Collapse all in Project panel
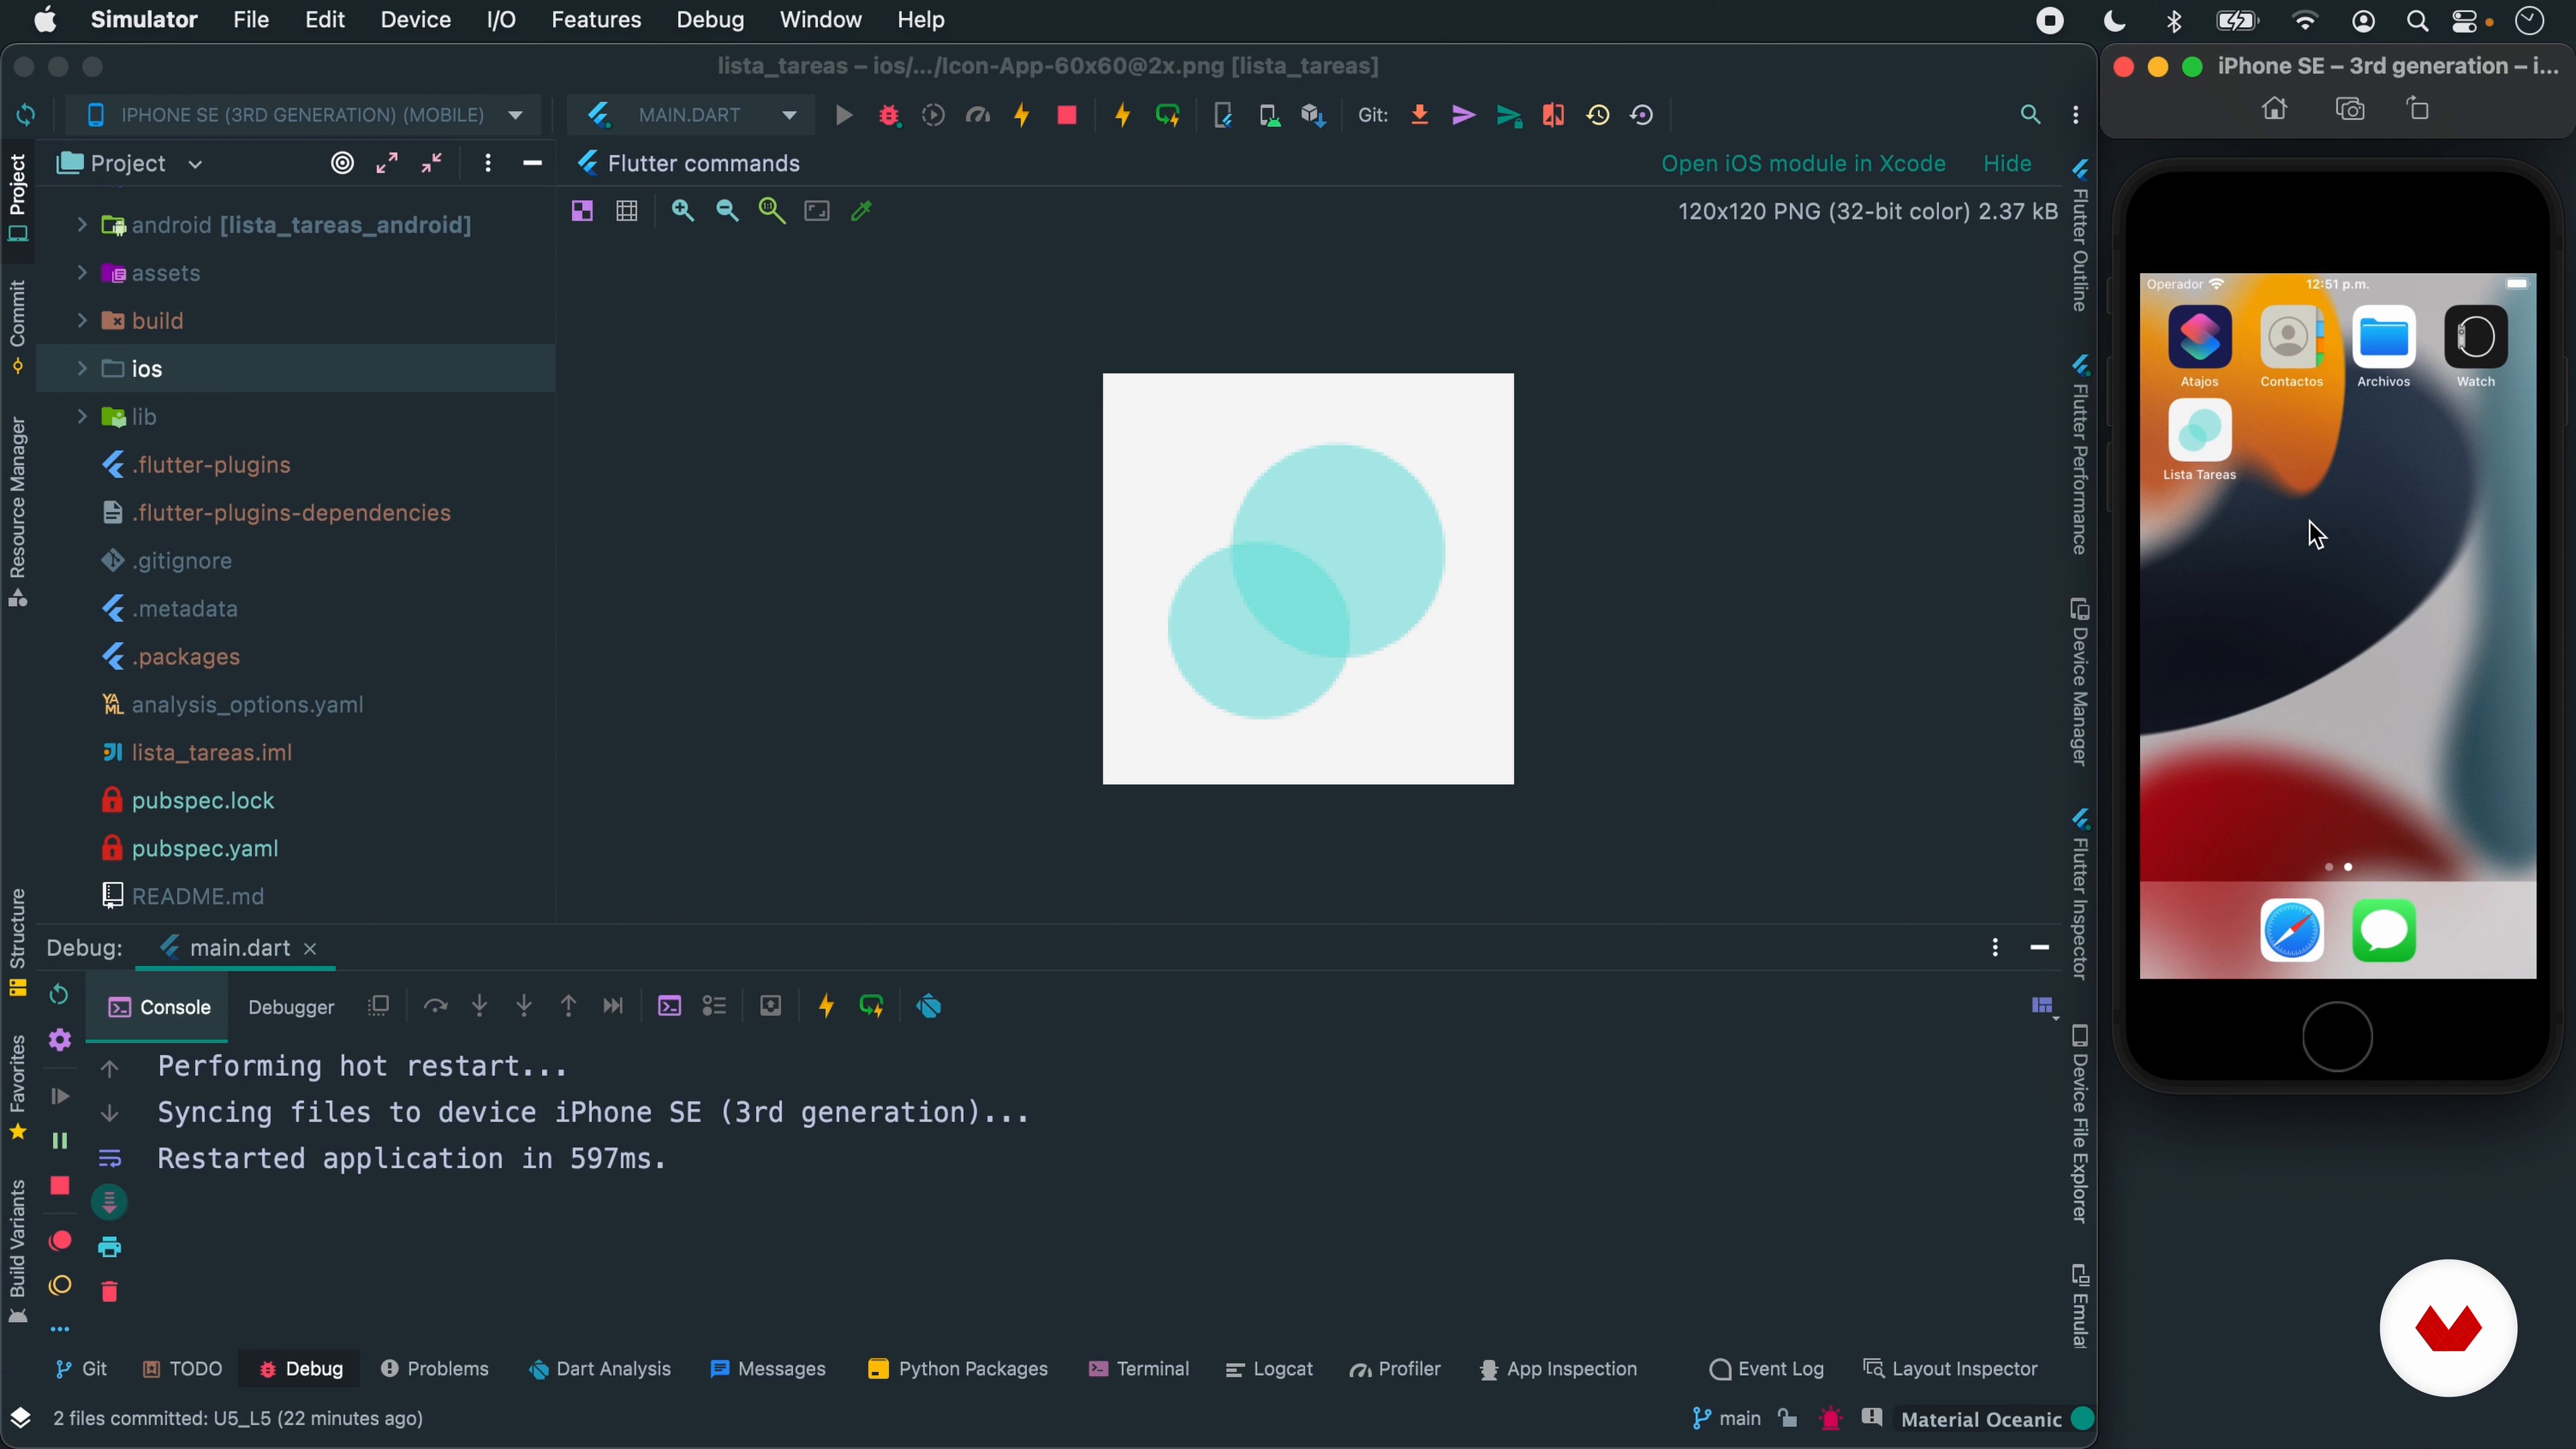The width and height of the screenshot is (2576, 1449). pyautogui.click(x=432, y=163)
